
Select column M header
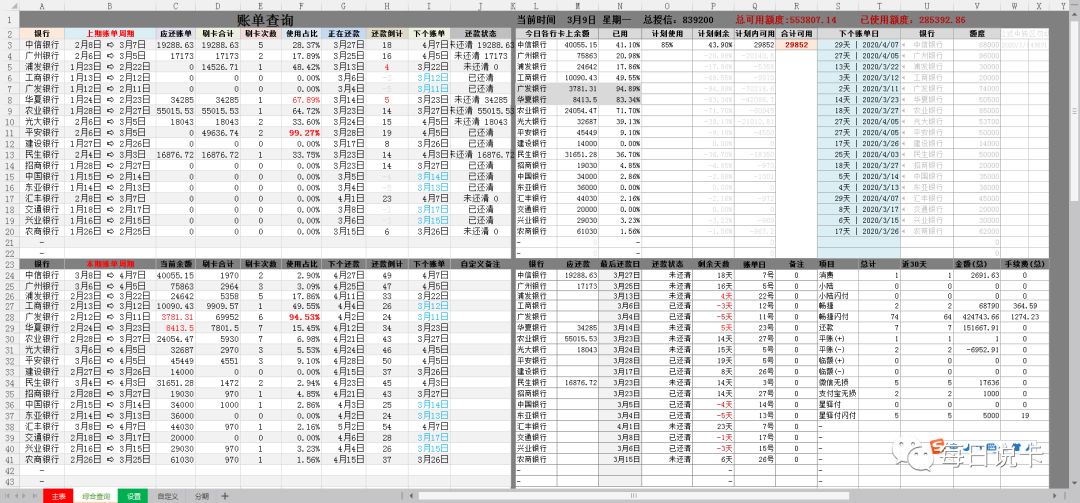577,6
